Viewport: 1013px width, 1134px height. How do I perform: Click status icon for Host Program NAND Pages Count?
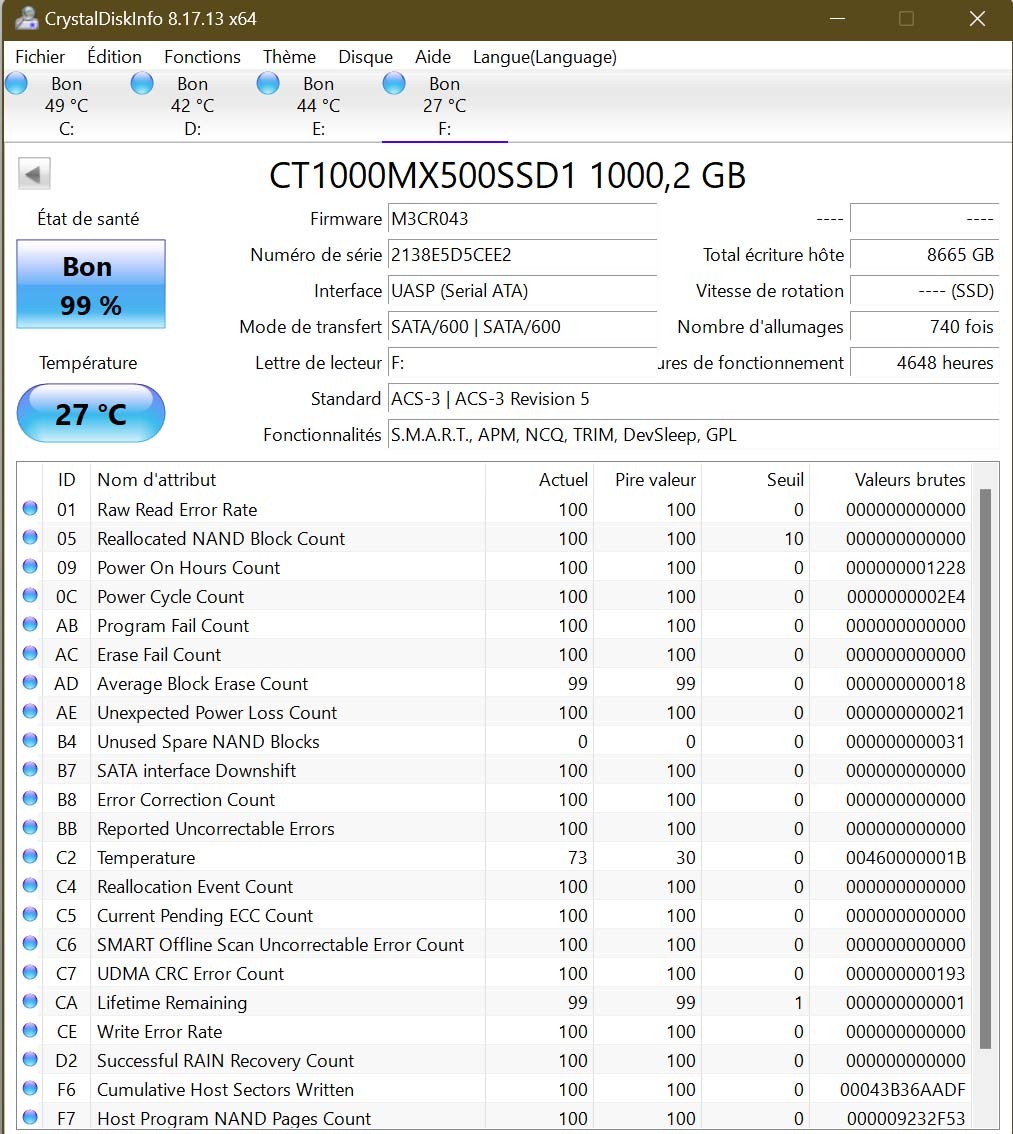point(30,1117)
